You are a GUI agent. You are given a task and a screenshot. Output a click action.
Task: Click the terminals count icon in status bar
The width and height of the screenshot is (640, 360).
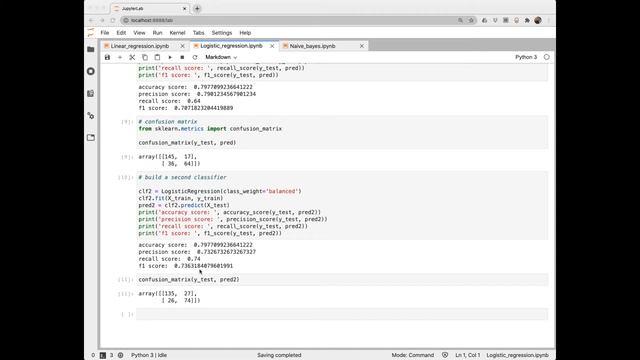click(102, 355)
